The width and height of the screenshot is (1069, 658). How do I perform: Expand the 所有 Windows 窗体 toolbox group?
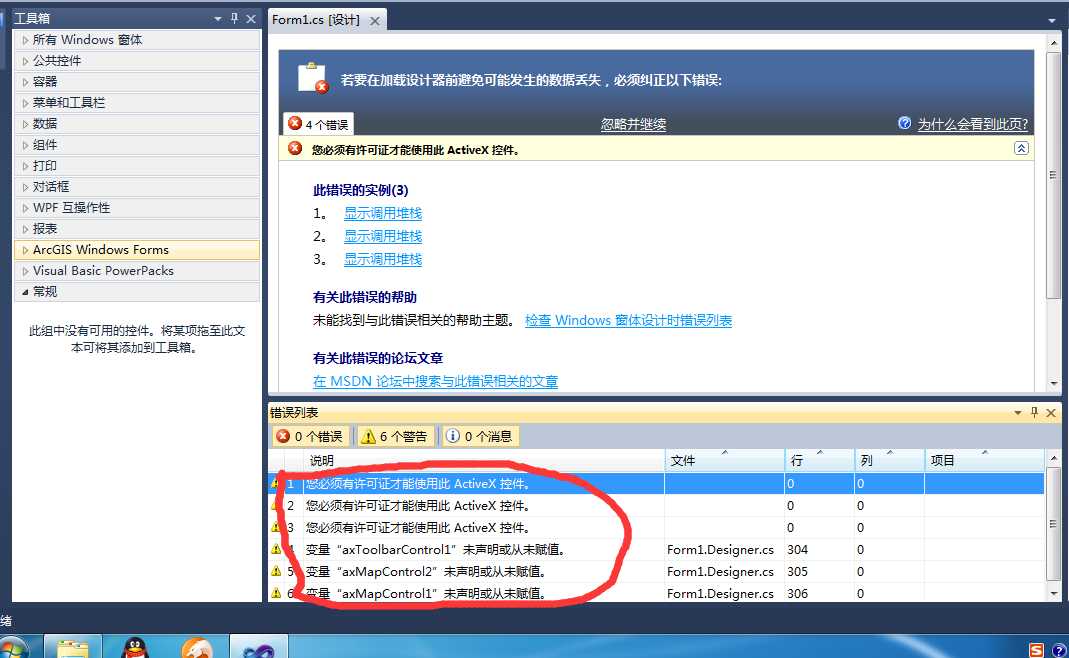(x=136, y=40)
